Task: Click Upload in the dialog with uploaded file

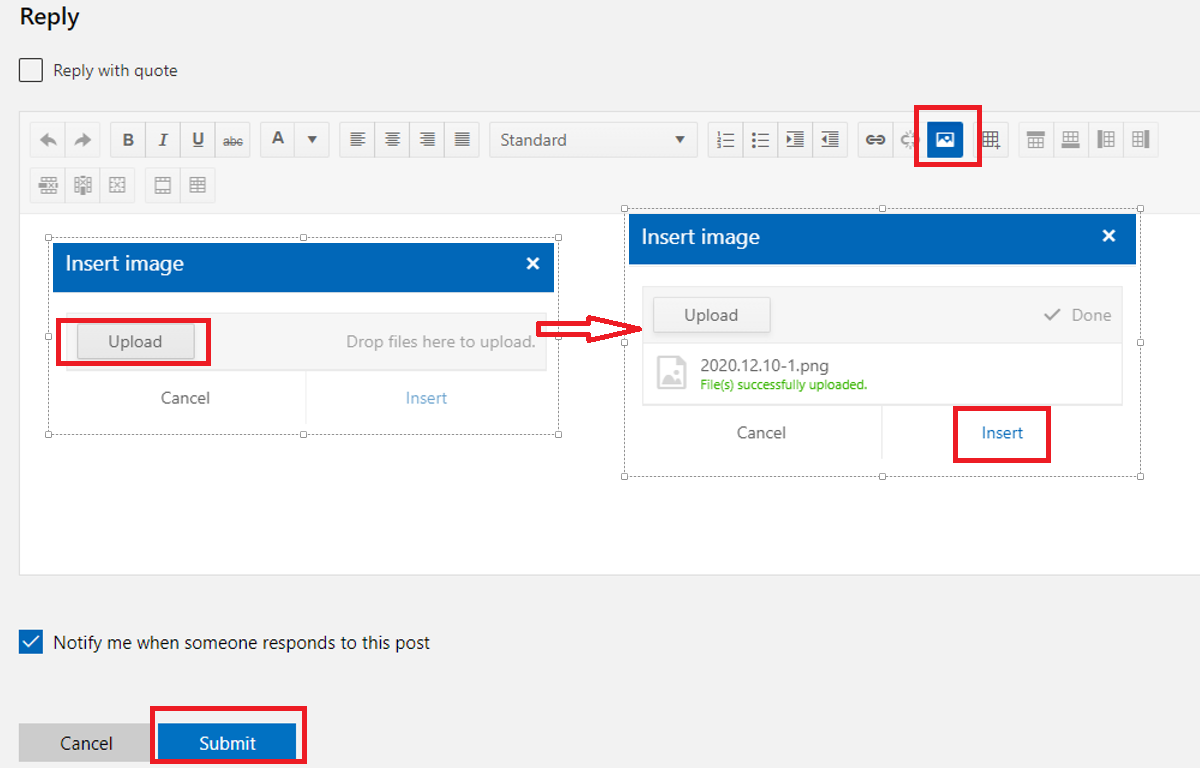Action: tap(711, 315)
